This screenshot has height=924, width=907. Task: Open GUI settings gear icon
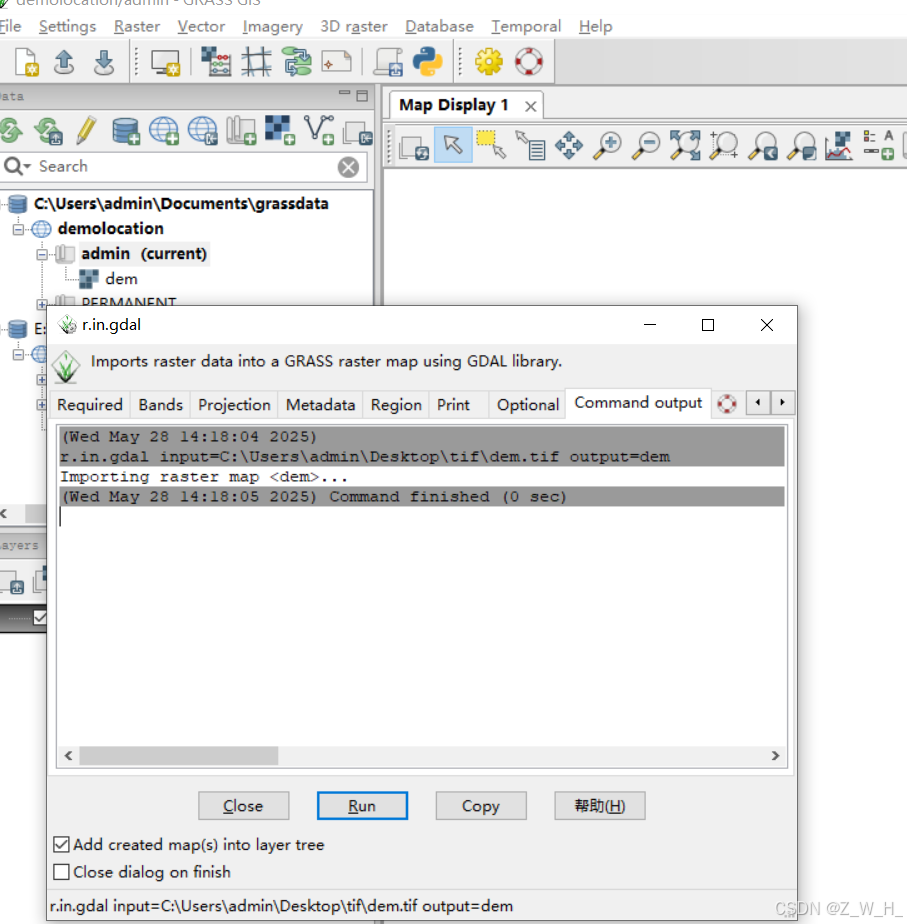[489, 62]
